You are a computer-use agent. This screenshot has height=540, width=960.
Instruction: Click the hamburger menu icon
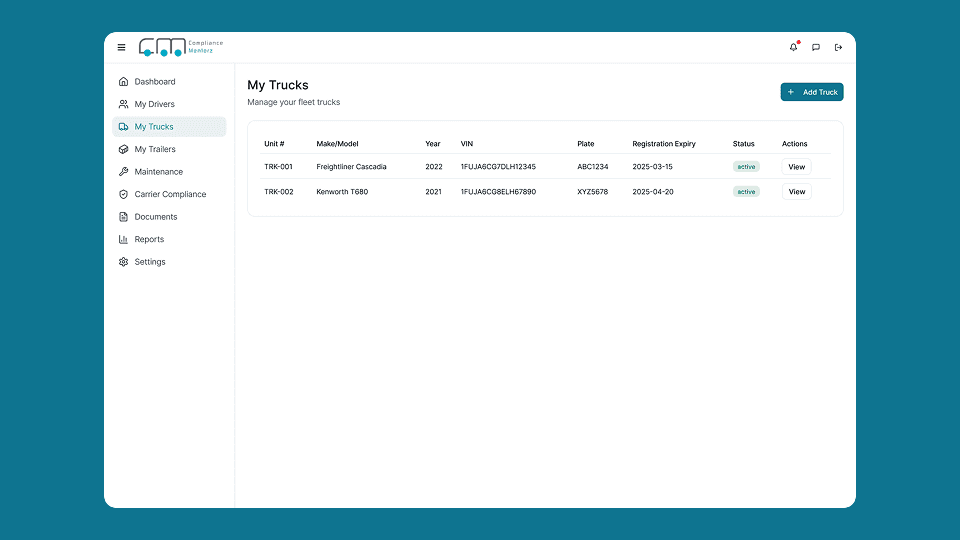(x=122, y=47)
